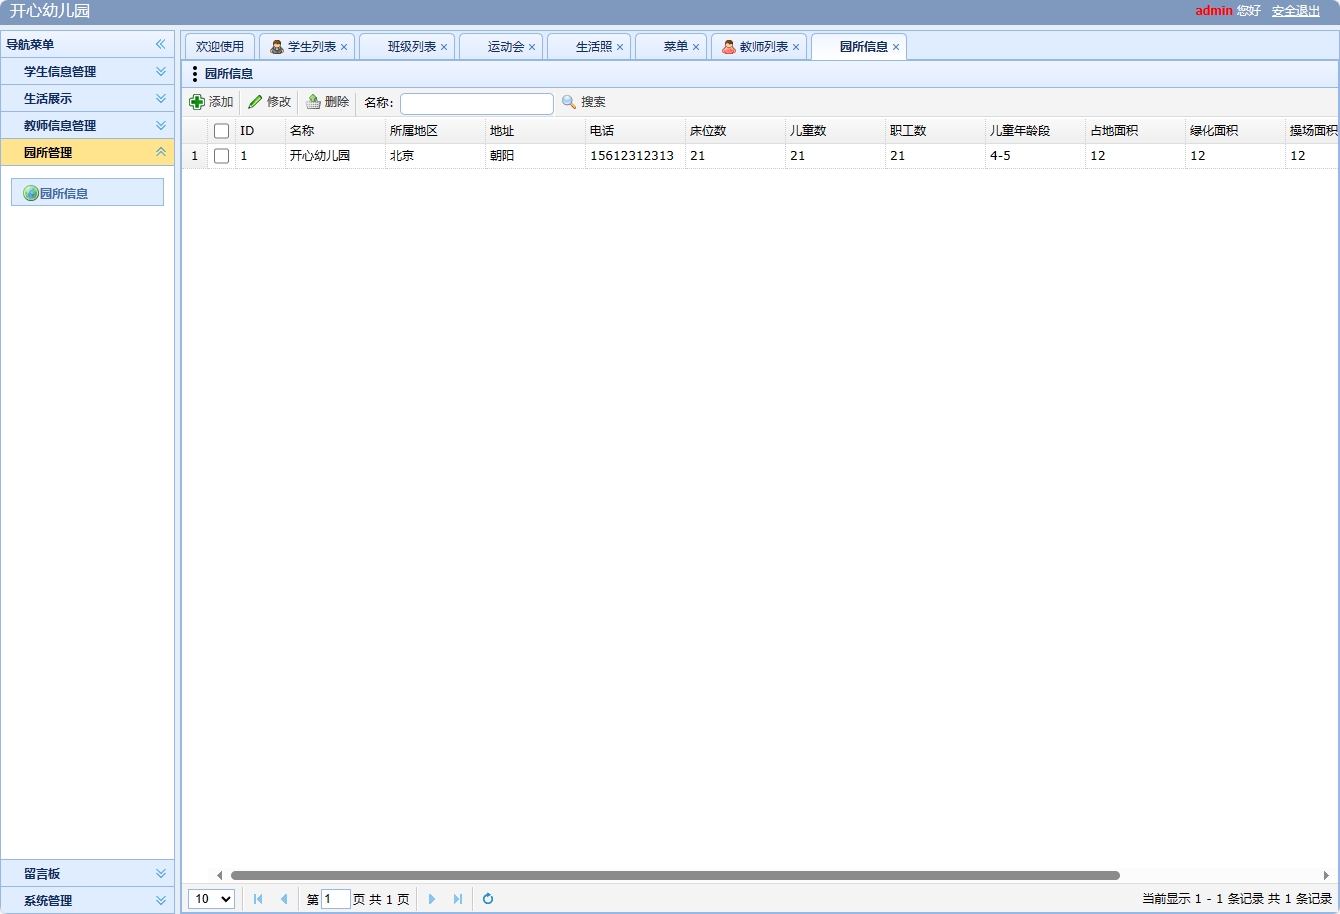Image resolution: width=1340 pixels, height=914 pixels.
Task: Click the 儿童年龄段 column header
Action: point(1035,131)
